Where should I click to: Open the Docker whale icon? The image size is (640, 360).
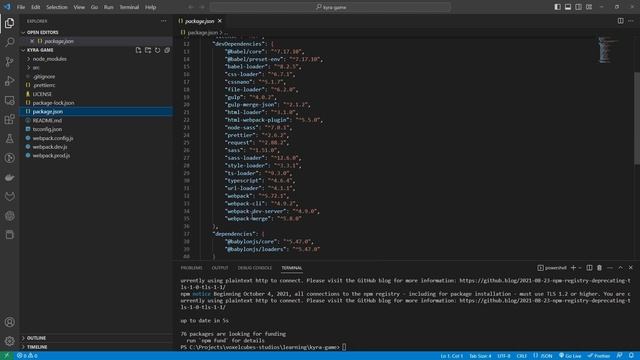[x=9, y=178]
